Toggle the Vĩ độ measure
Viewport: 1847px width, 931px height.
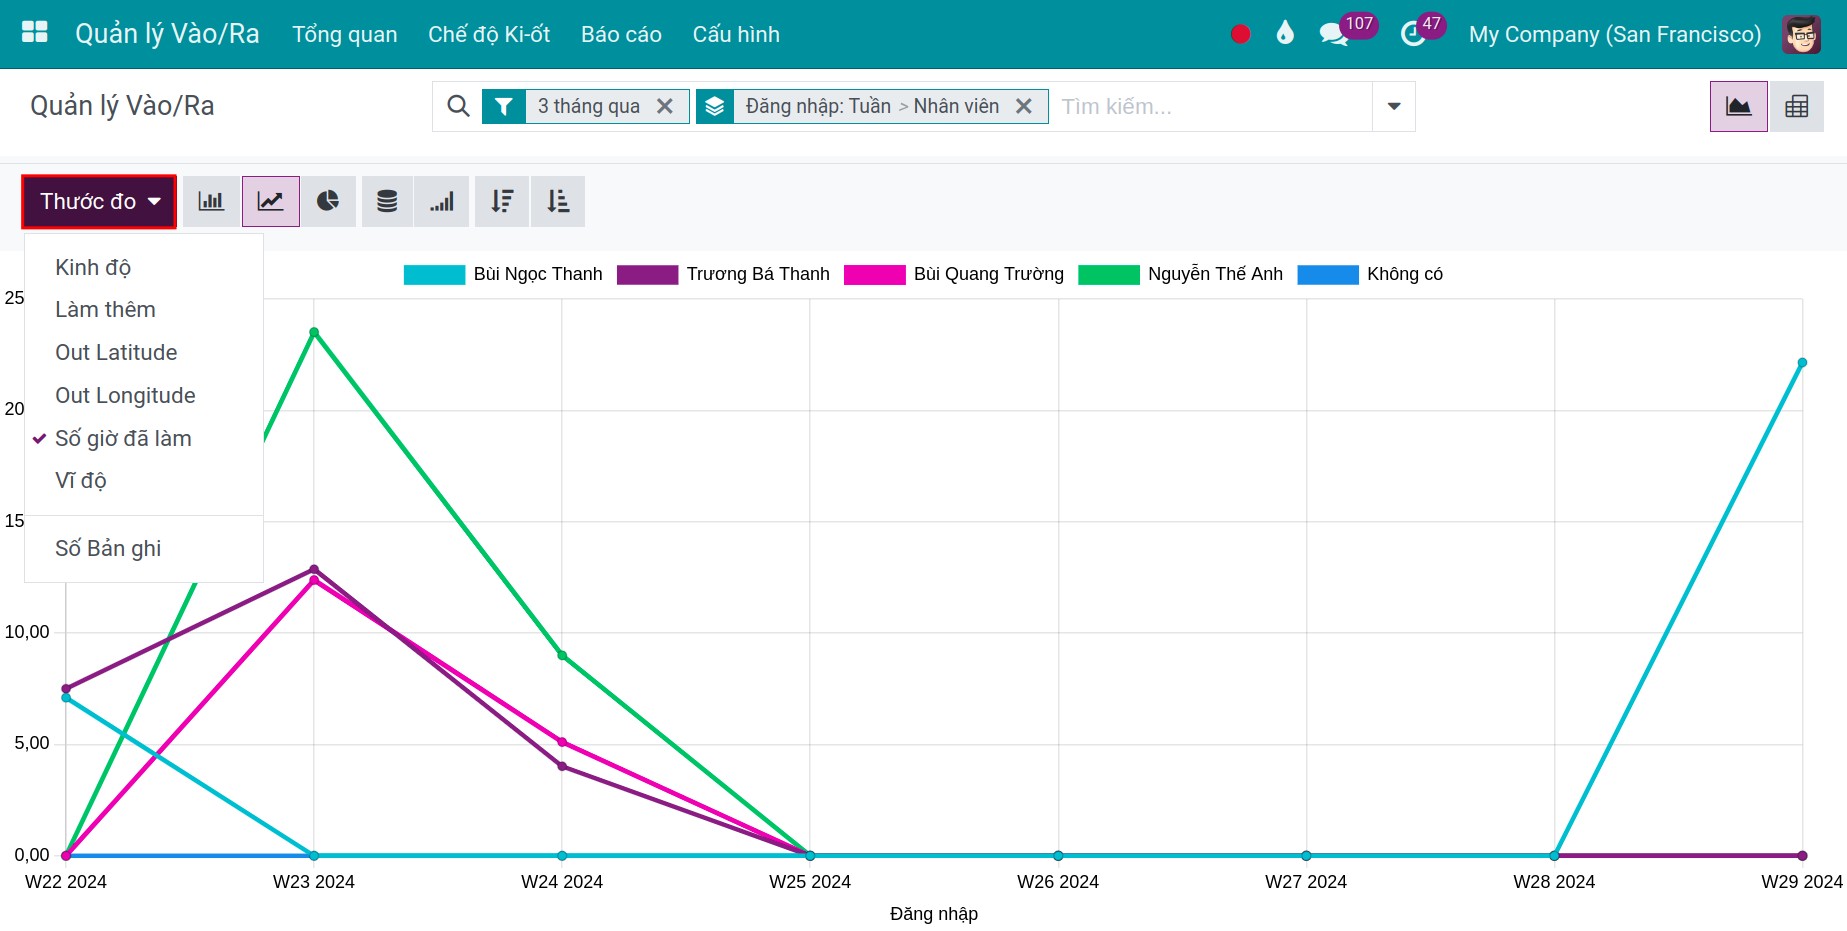click(144, 480)
